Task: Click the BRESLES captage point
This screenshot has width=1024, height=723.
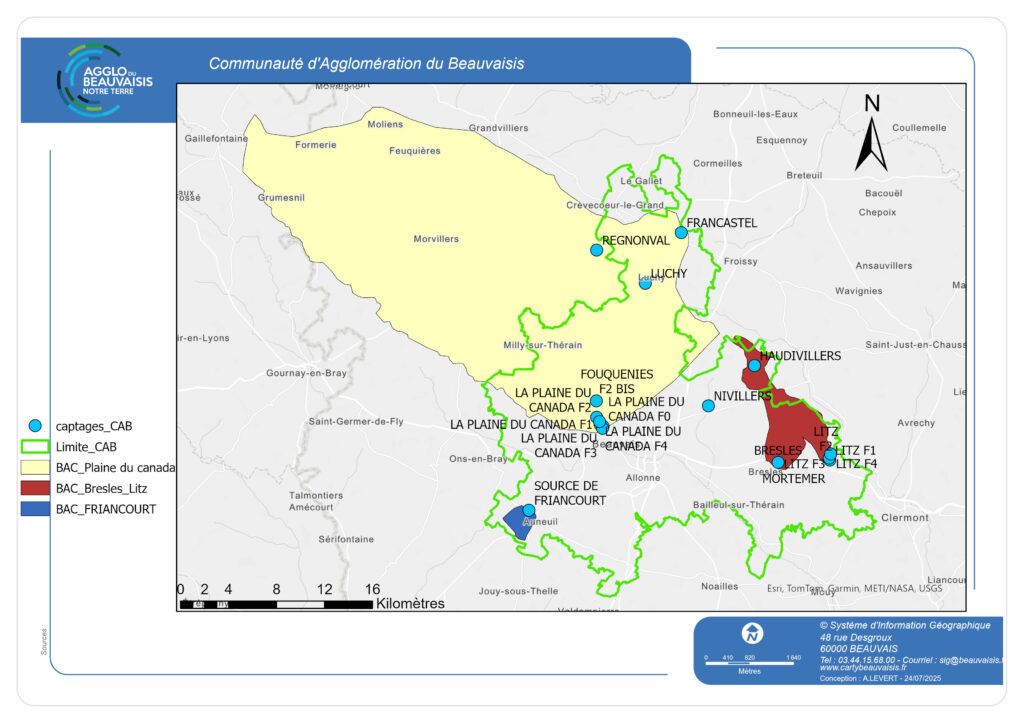Action: point(778,462)
